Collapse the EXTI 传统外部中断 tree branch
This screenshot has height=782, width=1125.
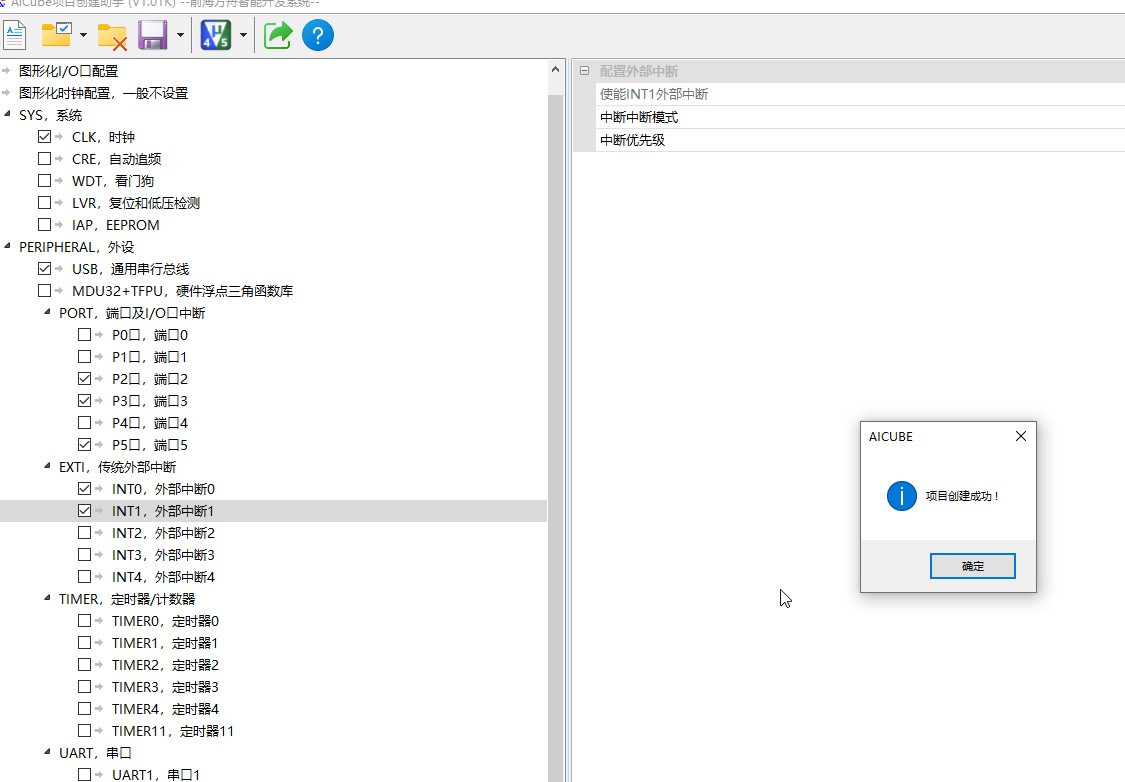point(45,466)
